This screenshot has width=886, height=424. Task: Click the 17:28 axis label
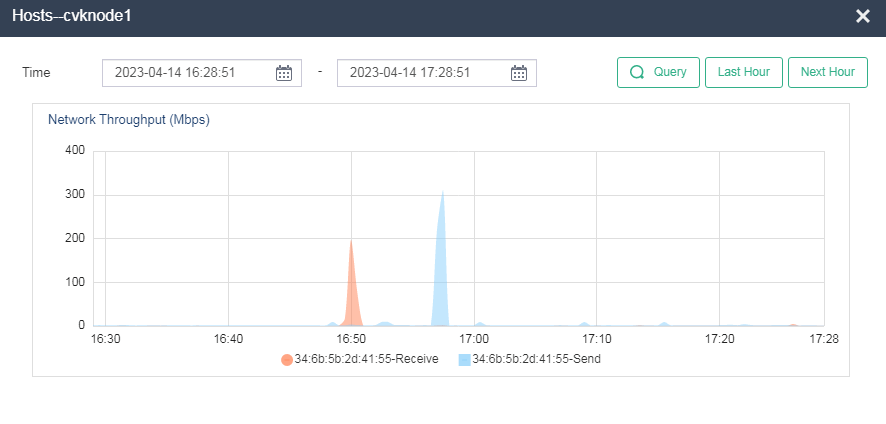826,339
